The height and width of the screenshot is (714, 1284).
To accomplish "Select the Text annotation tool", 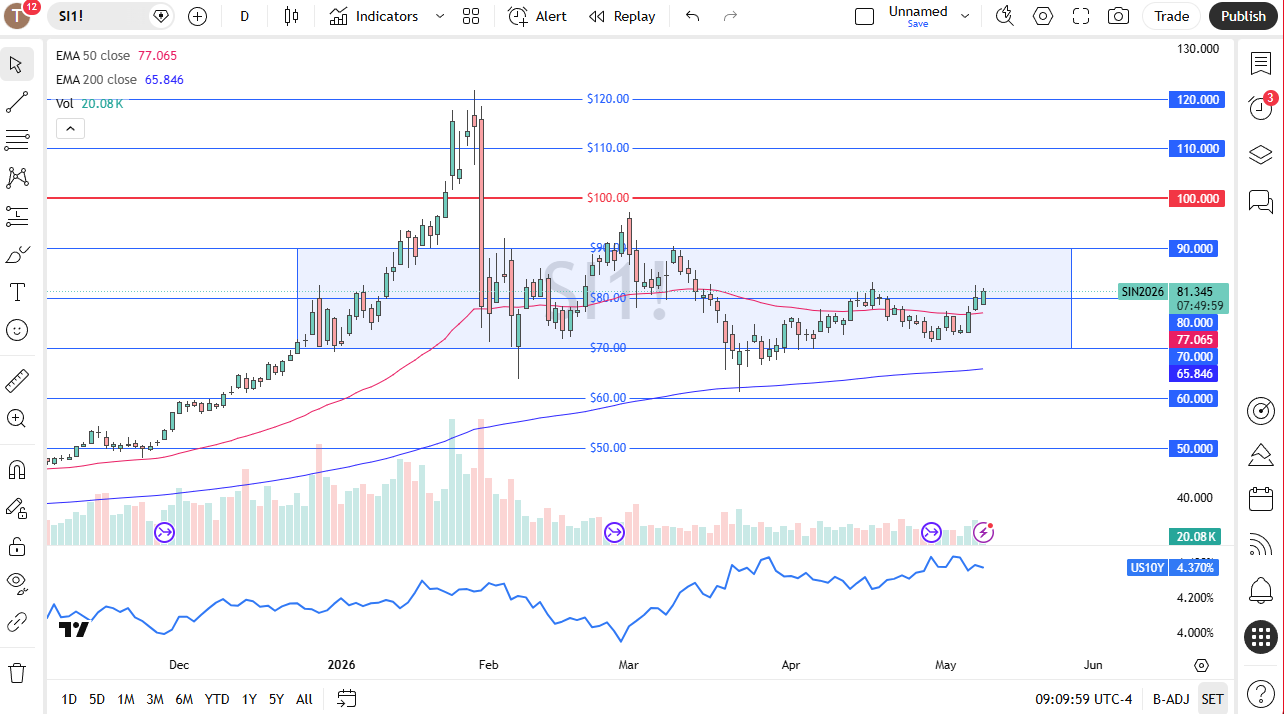I will (16, 292).
